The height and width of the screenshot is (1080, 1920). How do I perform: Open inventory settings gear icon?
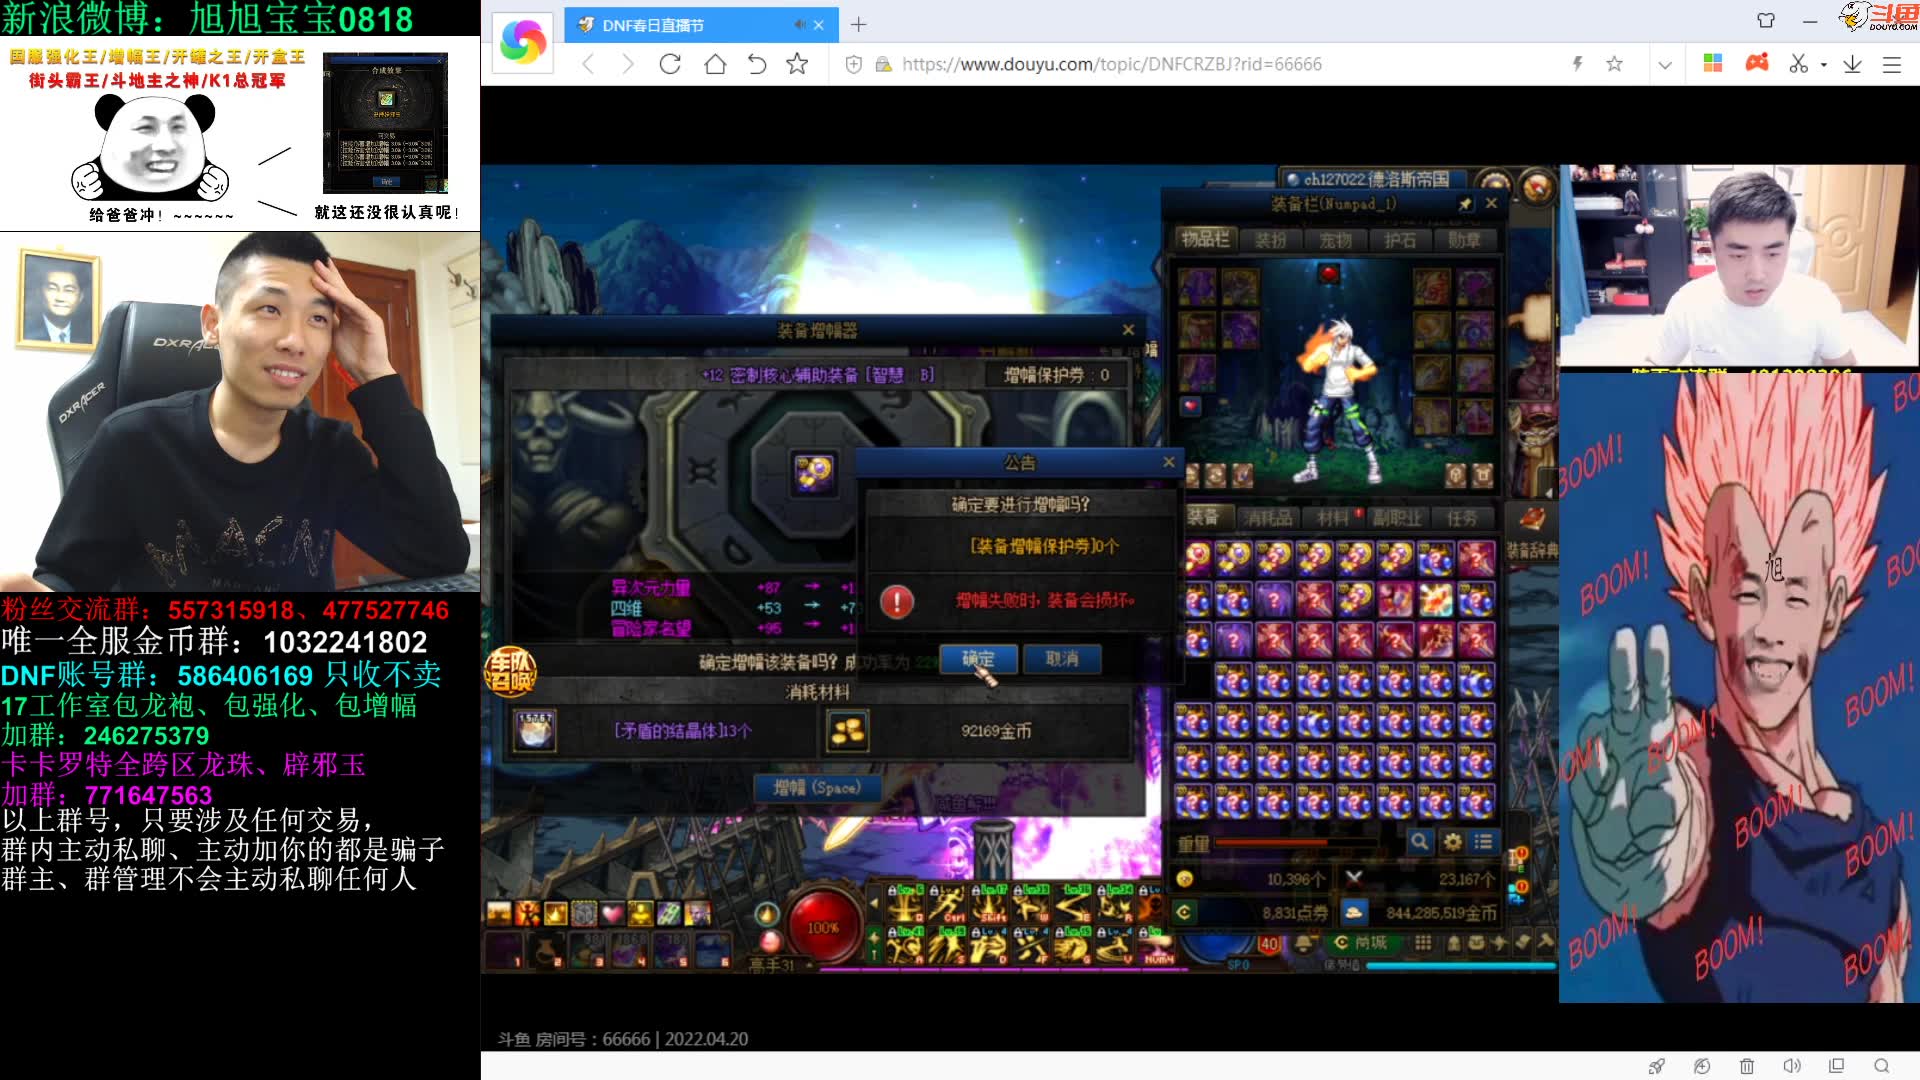(x=1452, y=842)
